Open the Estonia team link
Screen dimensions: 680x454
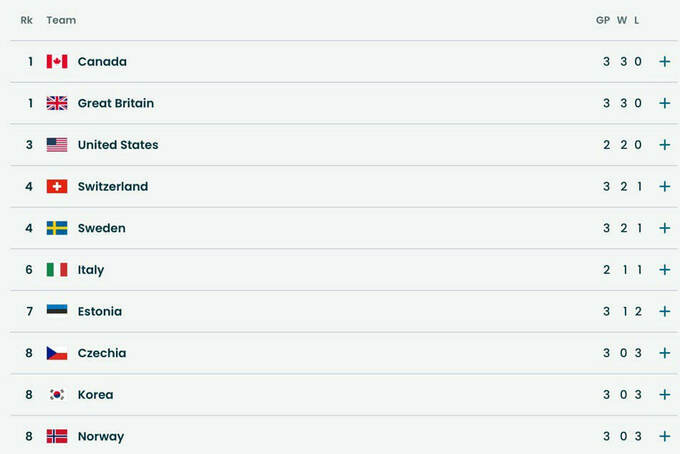100,311
